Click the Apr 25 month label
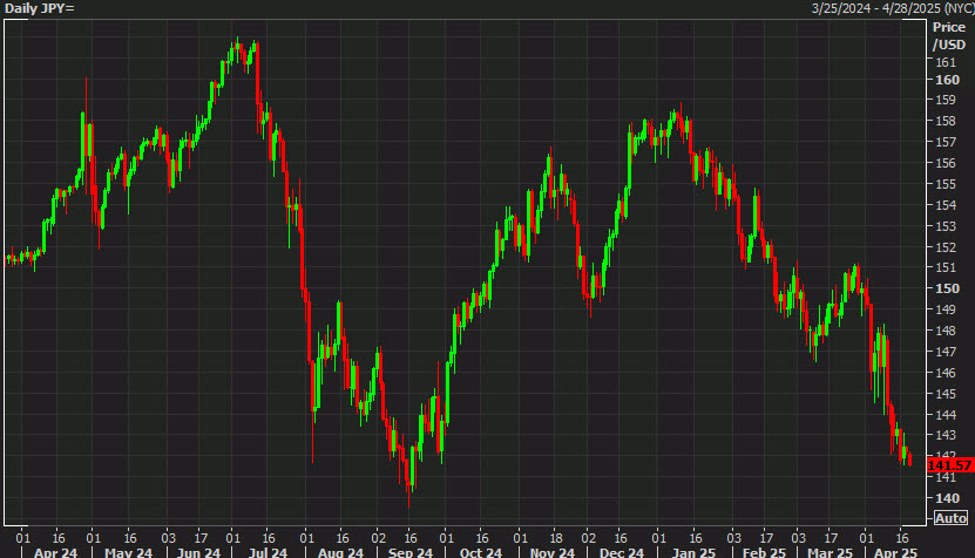 pos(895,552)
